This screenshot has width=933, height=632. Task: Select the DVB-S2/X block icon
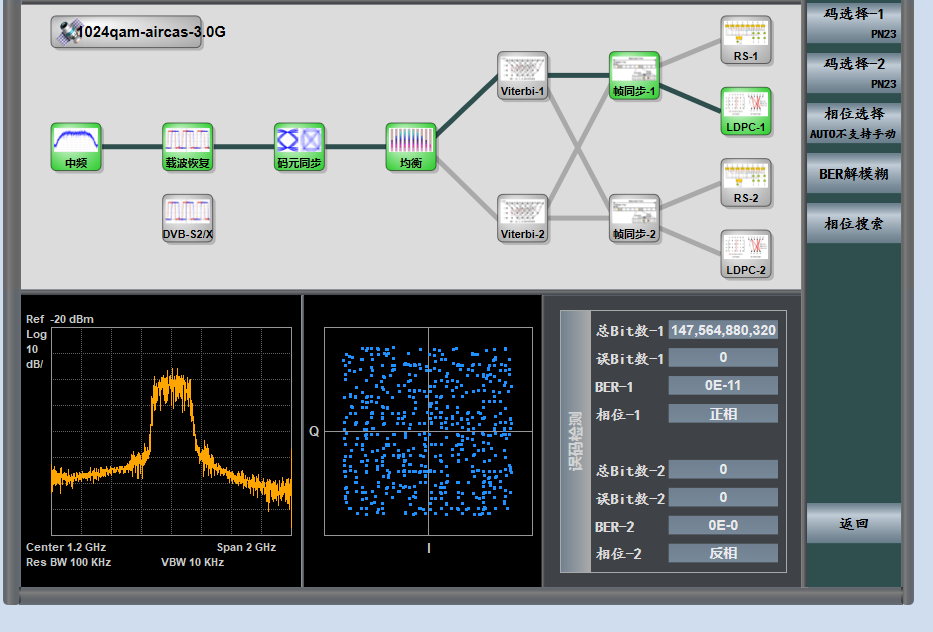click(188, 218)
